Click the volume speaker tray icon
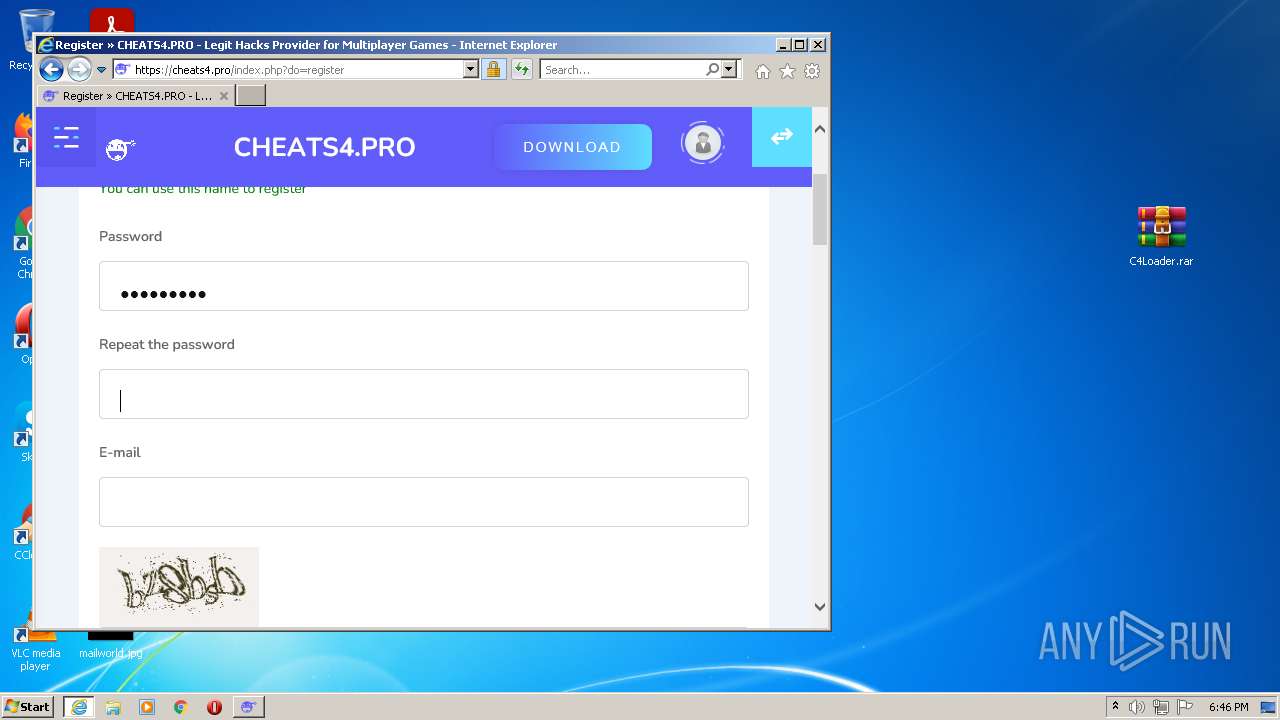The width and height of the screenshot is (1280, 720). coord(1137,707)
